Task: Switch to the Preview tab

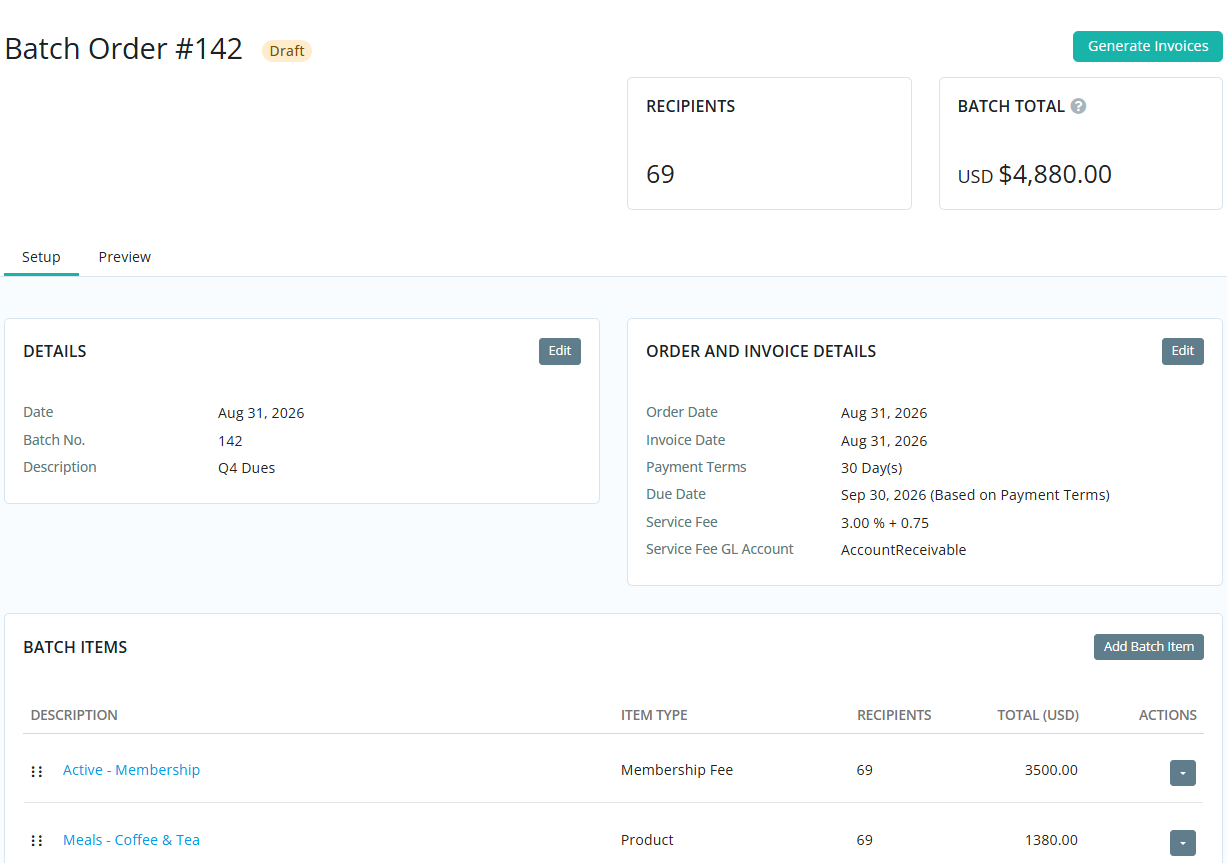Action: coord(125,257)
